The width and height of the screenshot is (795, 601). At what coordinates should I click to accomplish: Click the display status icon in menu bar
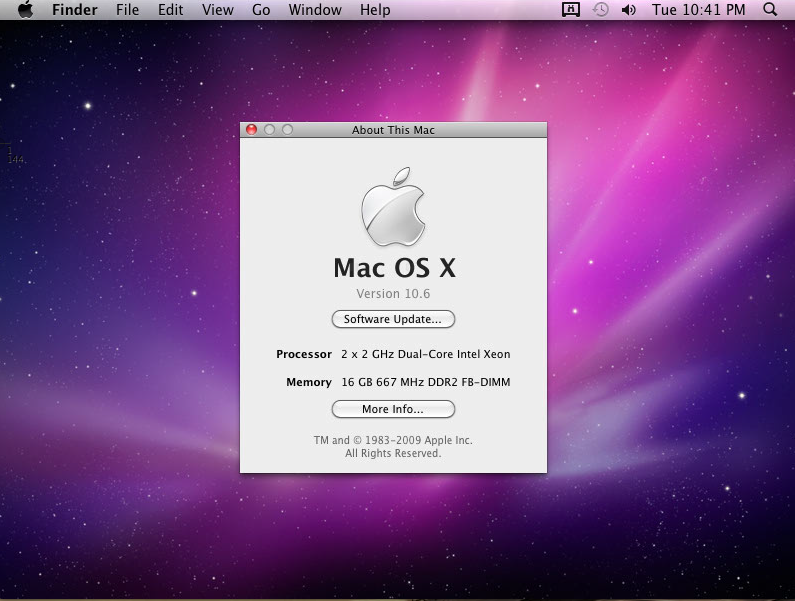click(571, 10)
